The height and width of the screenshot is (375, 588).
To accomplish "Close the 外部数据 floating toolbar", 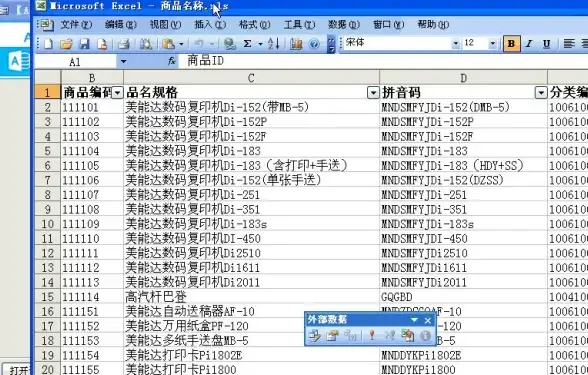I will 428,320.
